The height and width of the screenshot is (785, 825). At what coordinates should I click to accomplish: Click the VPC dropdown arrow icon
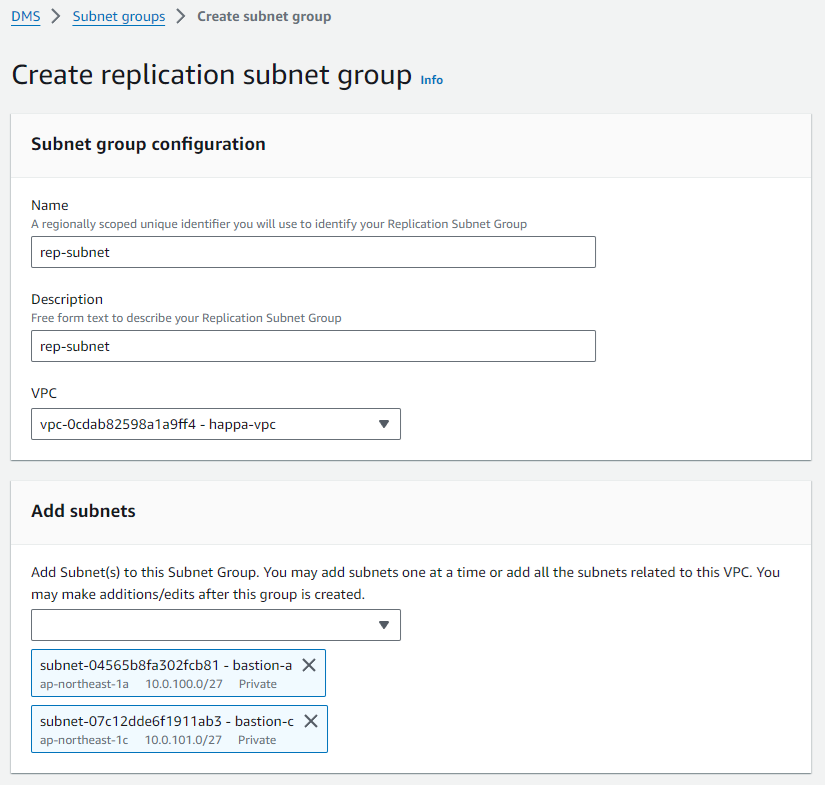pyautogui.click(x=384, y=424)
